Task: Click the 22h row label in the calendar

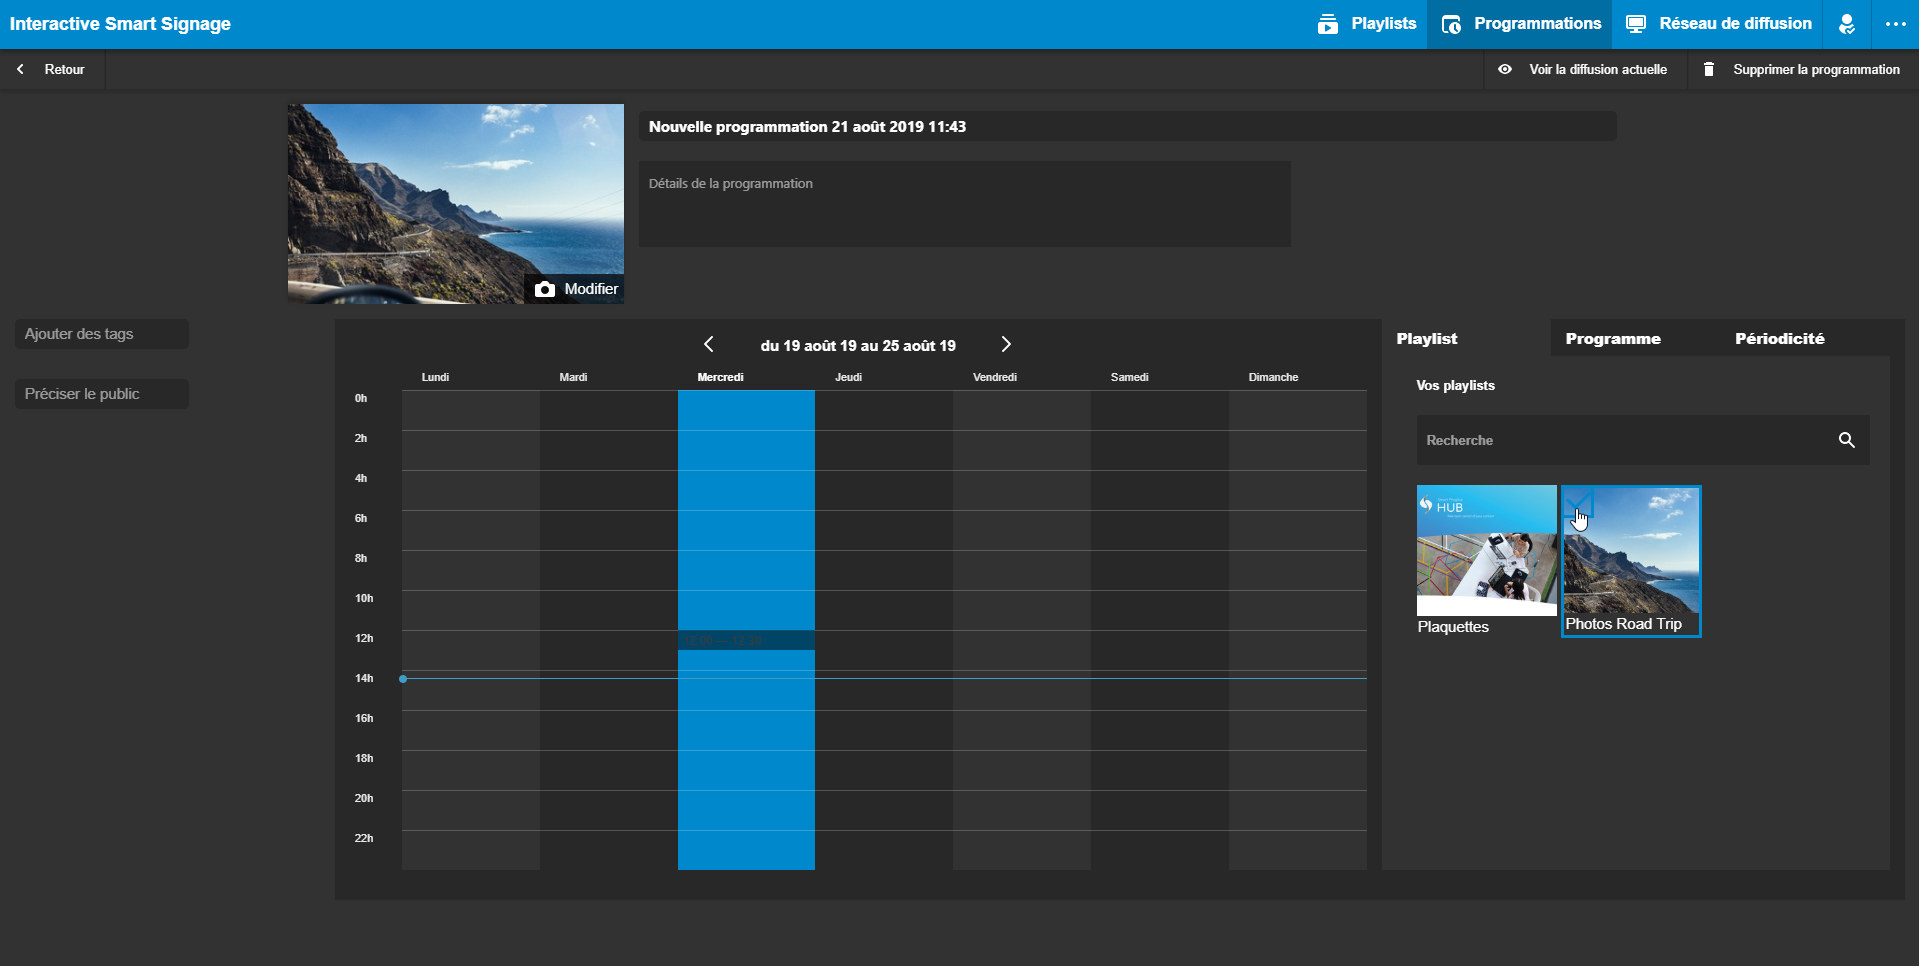Action: [364, 838]
